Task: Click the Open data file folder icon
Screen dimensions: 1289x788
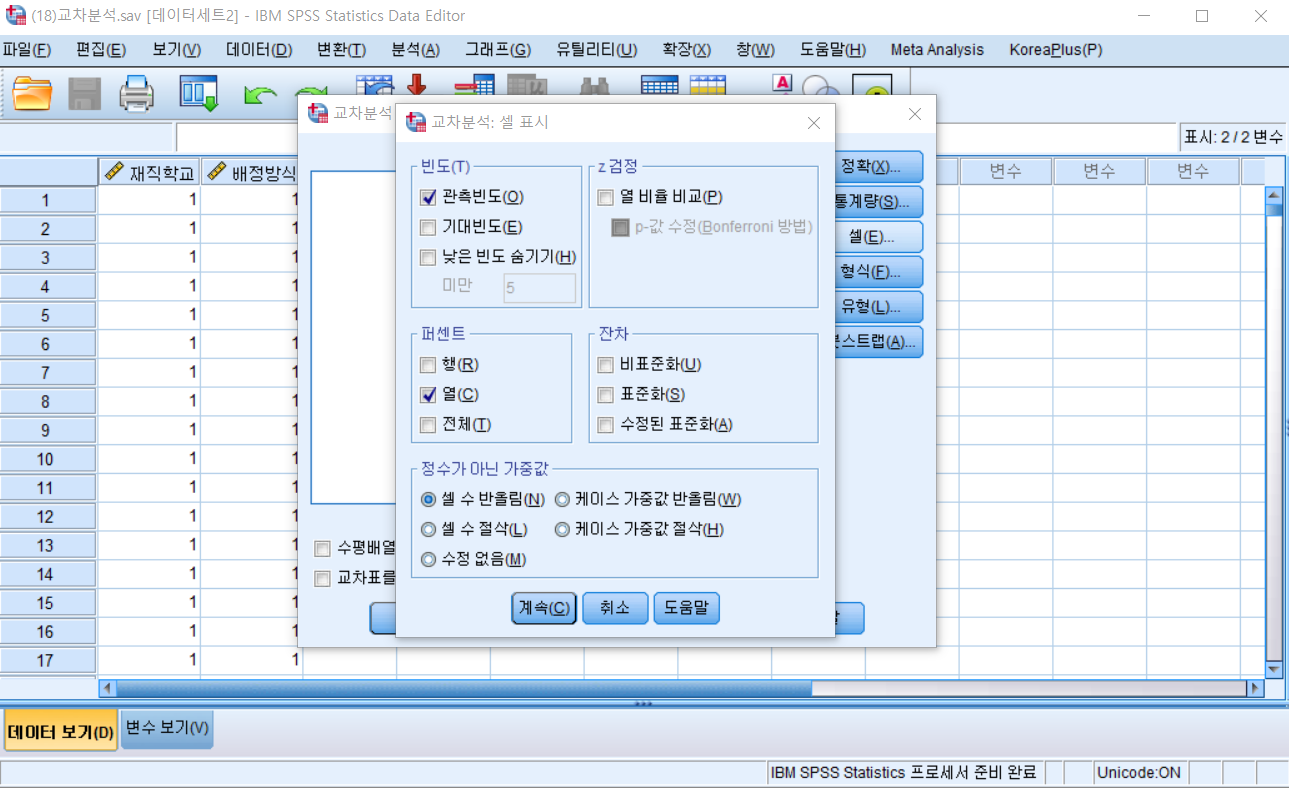Action: tap(32, 94)
